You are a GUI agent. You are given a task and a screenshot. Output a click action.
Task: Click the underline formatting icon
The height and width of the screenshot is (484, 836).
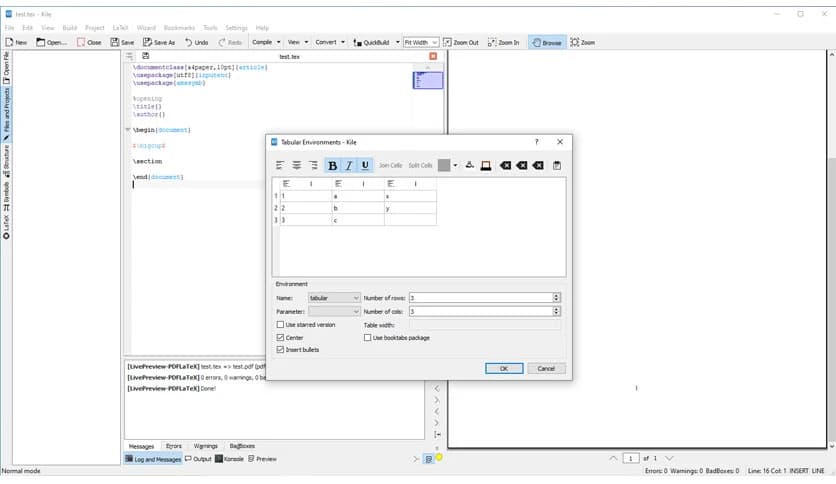(365, 166)
